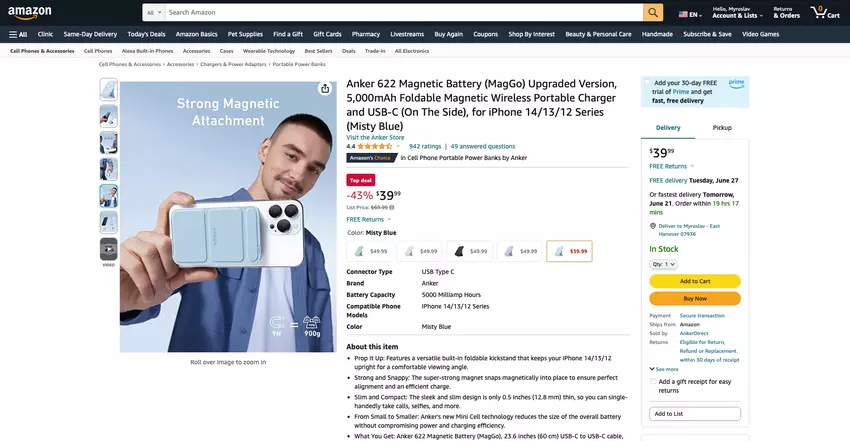Open the hamburger All menu
This screenshot has height=441, width=850.
(18, 34)
